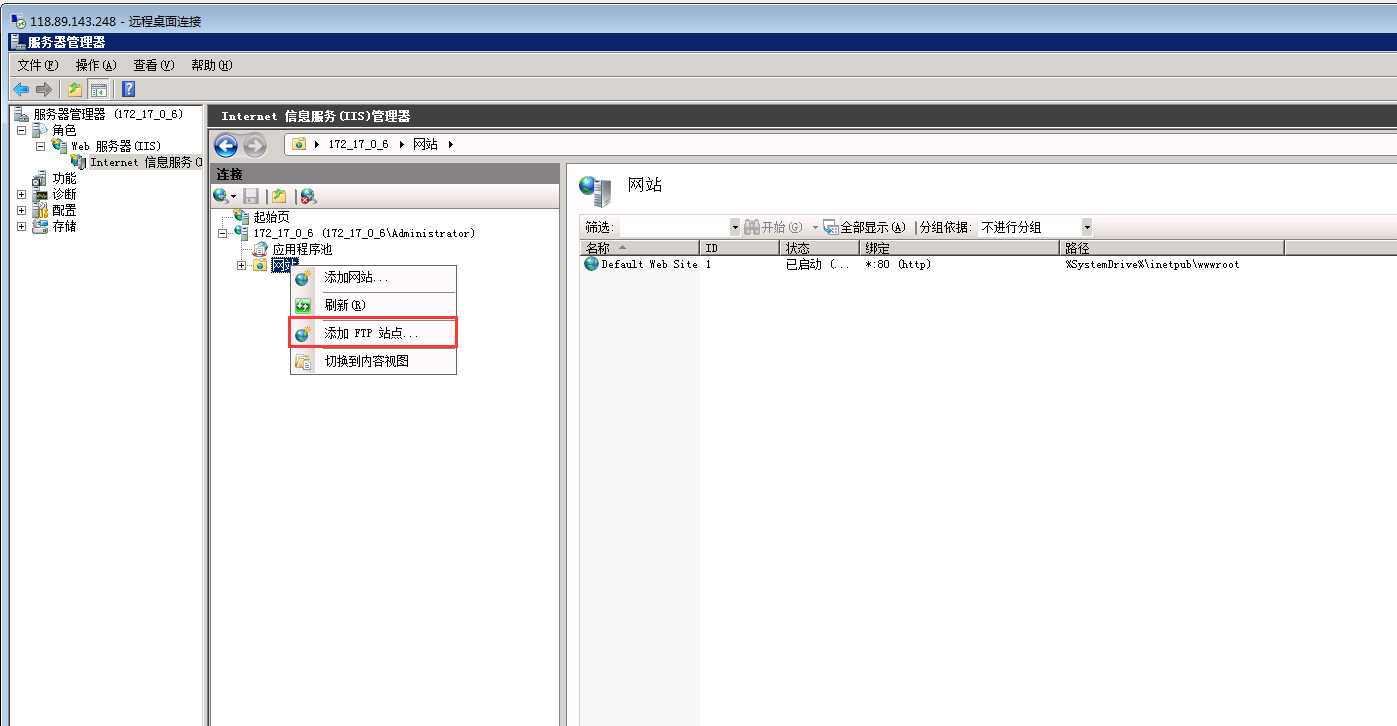Image resolution: width=1397 pixels, height=726 pixels.
Task: Click the 网站 breadcrumb segment
Action: pos(425,144)
